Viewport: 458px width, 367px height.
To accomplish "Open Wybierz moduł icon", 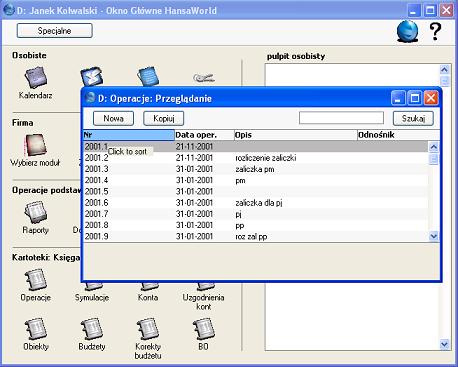I will [x=35, y=145].
